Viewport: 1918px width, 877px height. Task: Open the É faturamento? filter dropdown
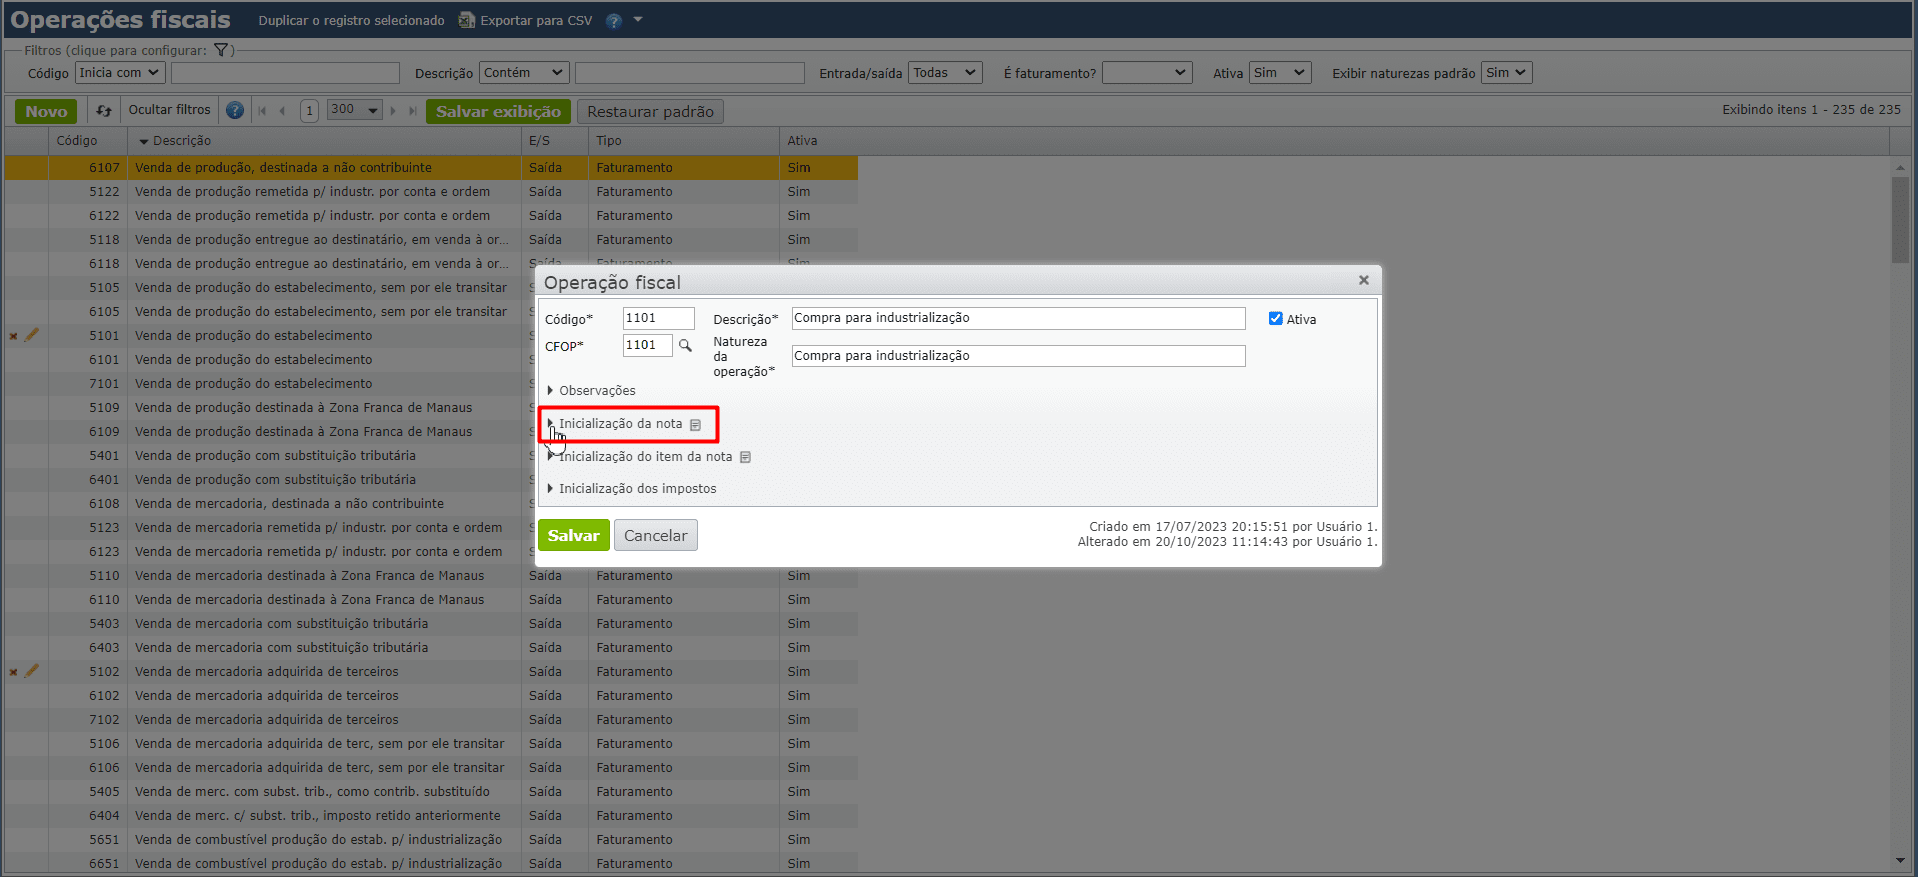click(1147, 73)
